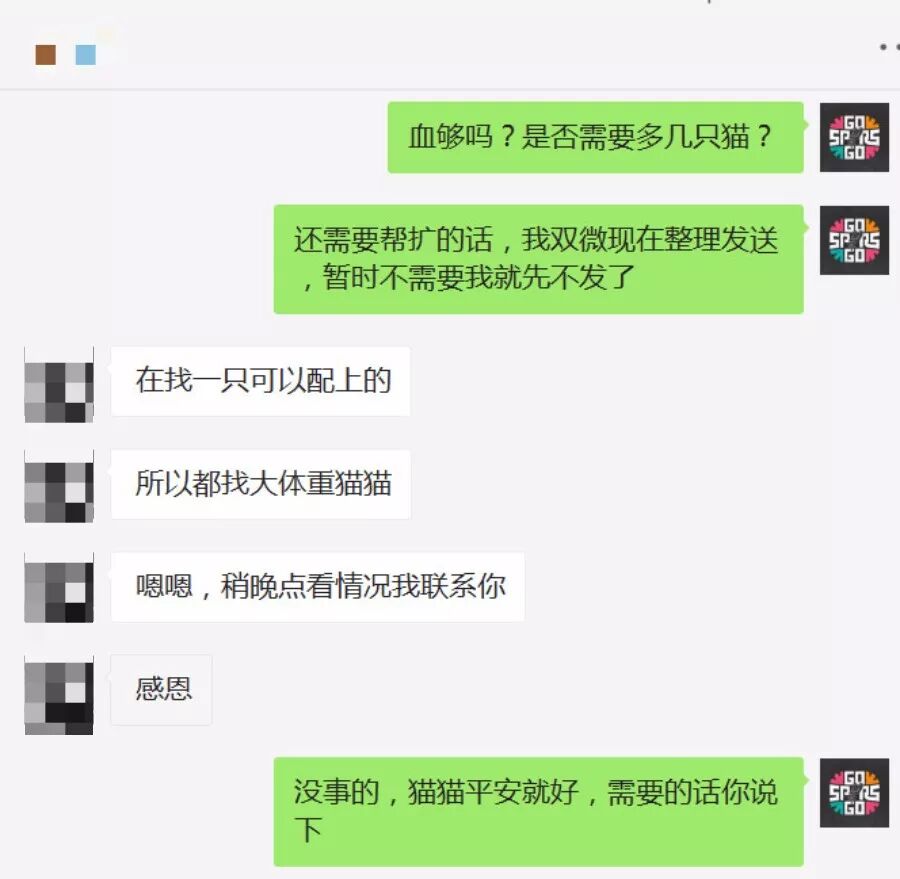Image resolution: width=900 pixels, height=879 pixels.
Task: Open the three-dot chat menu at top right
Action: pos(890,47)
